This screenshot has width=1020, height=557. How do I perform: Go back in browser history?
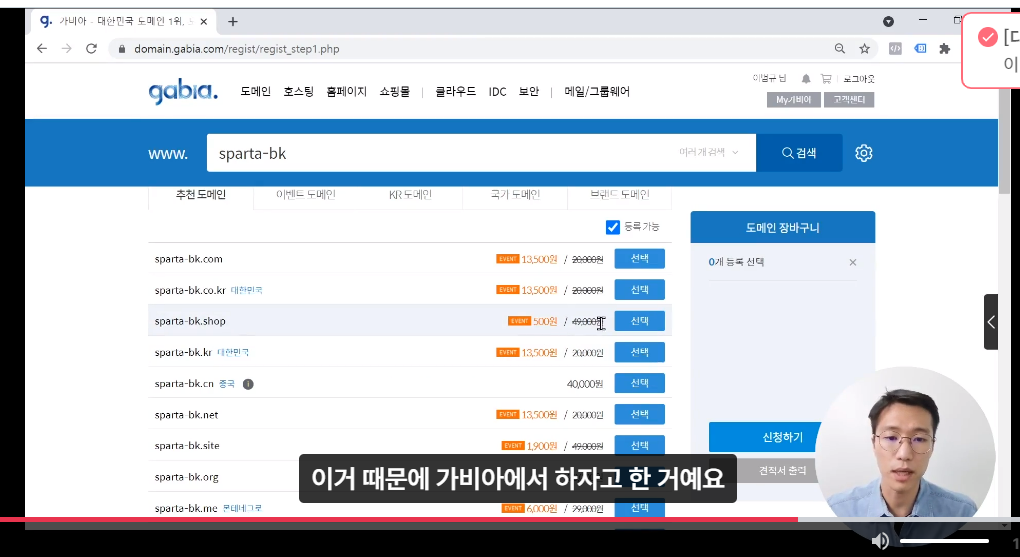pos(42,49)
